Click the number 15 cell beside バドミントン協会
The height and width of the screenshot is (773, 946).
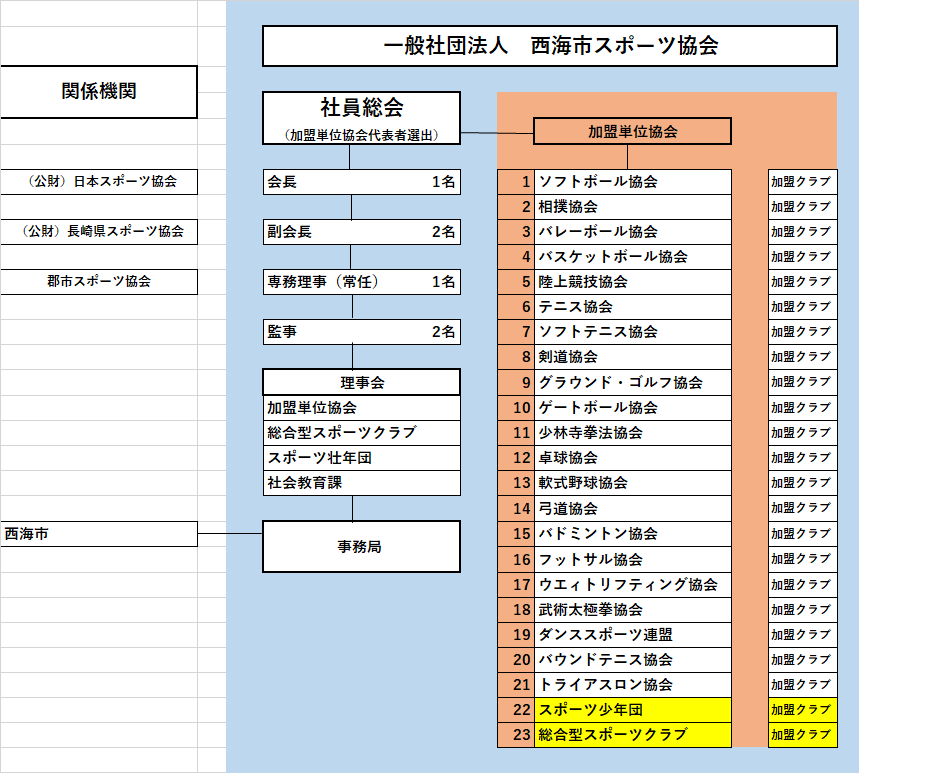516,534
